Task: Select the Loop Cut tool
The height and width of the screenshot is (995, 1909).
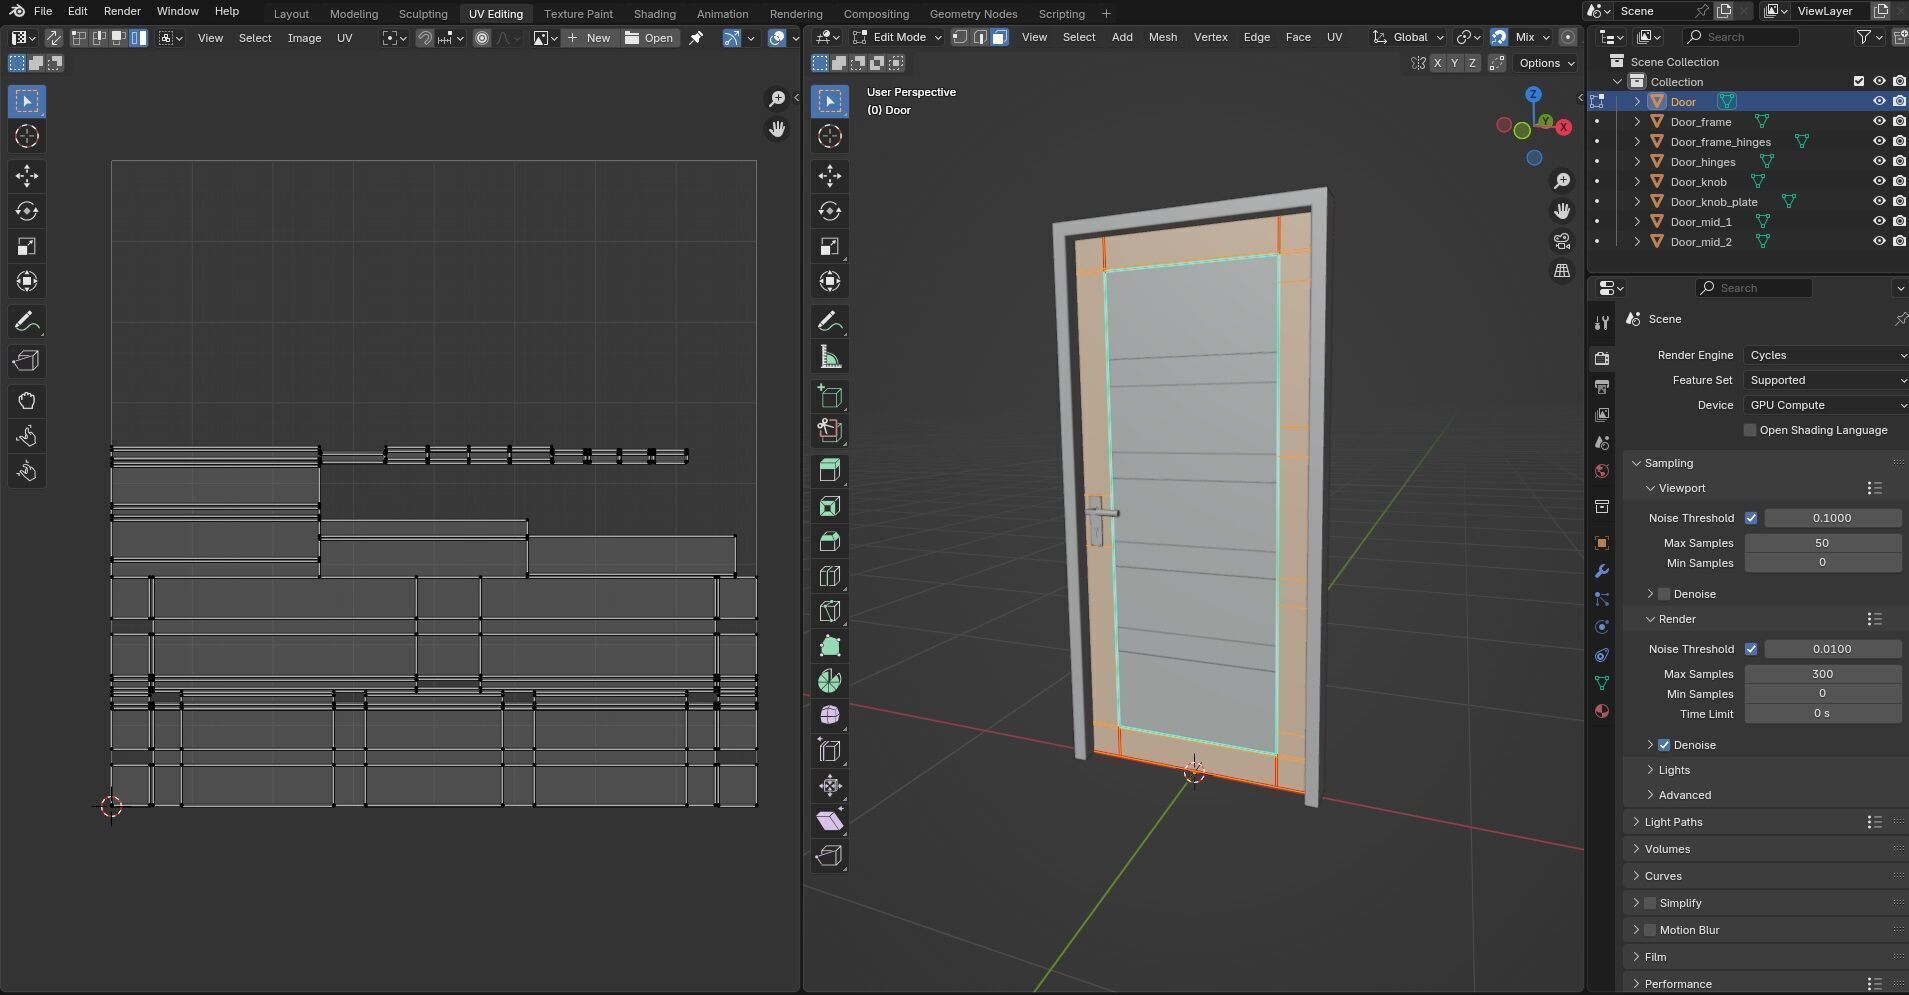Action: click(829, 576)
